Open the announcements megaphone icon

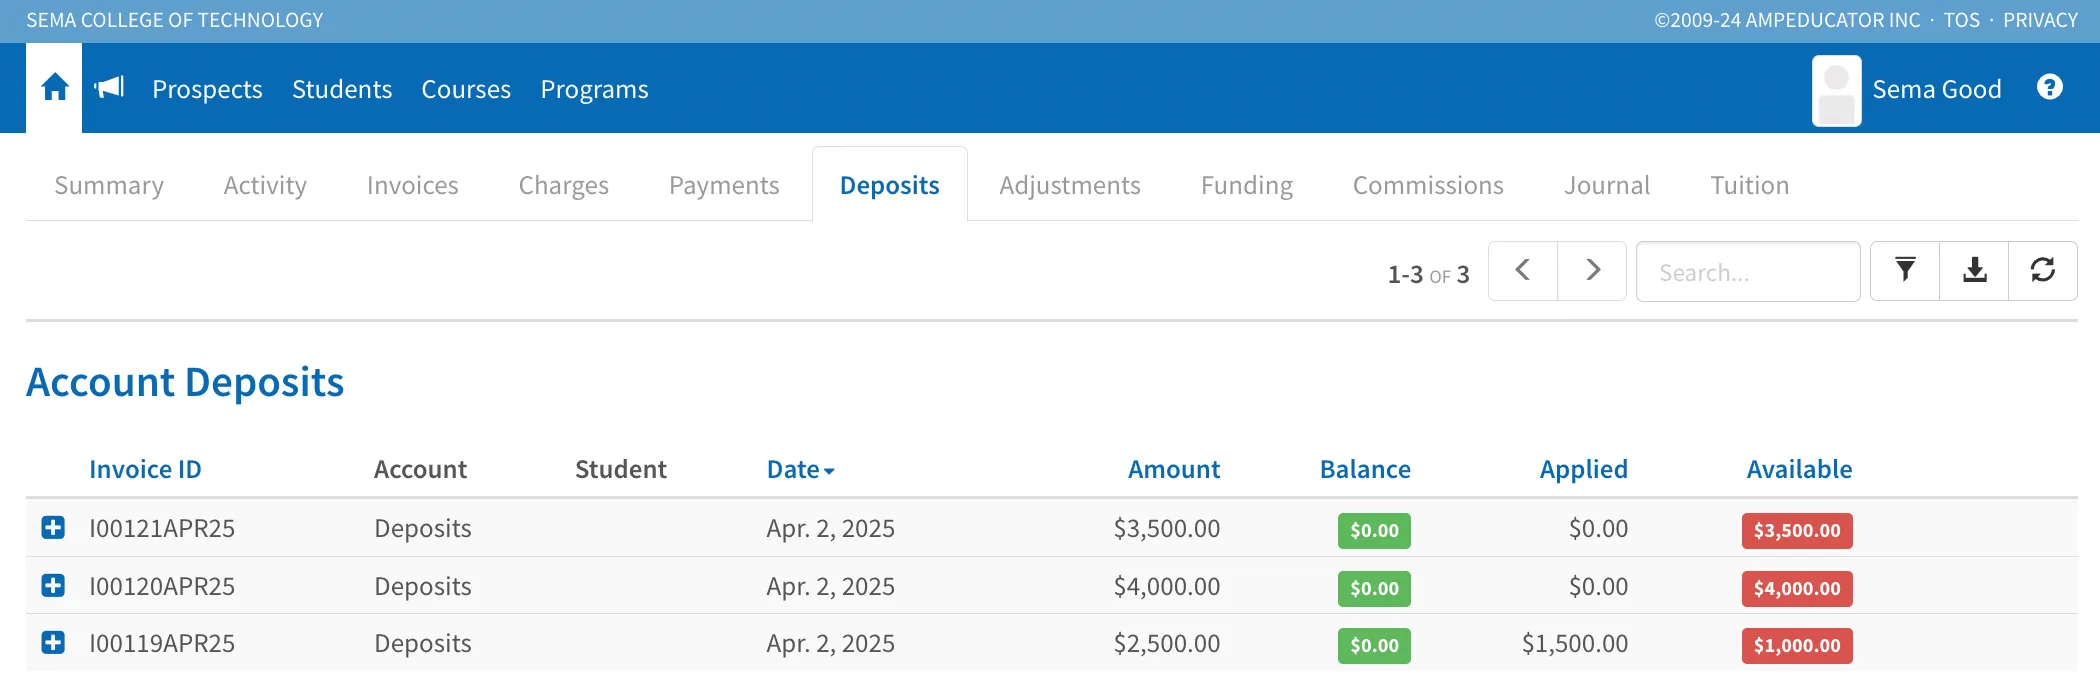109,88
